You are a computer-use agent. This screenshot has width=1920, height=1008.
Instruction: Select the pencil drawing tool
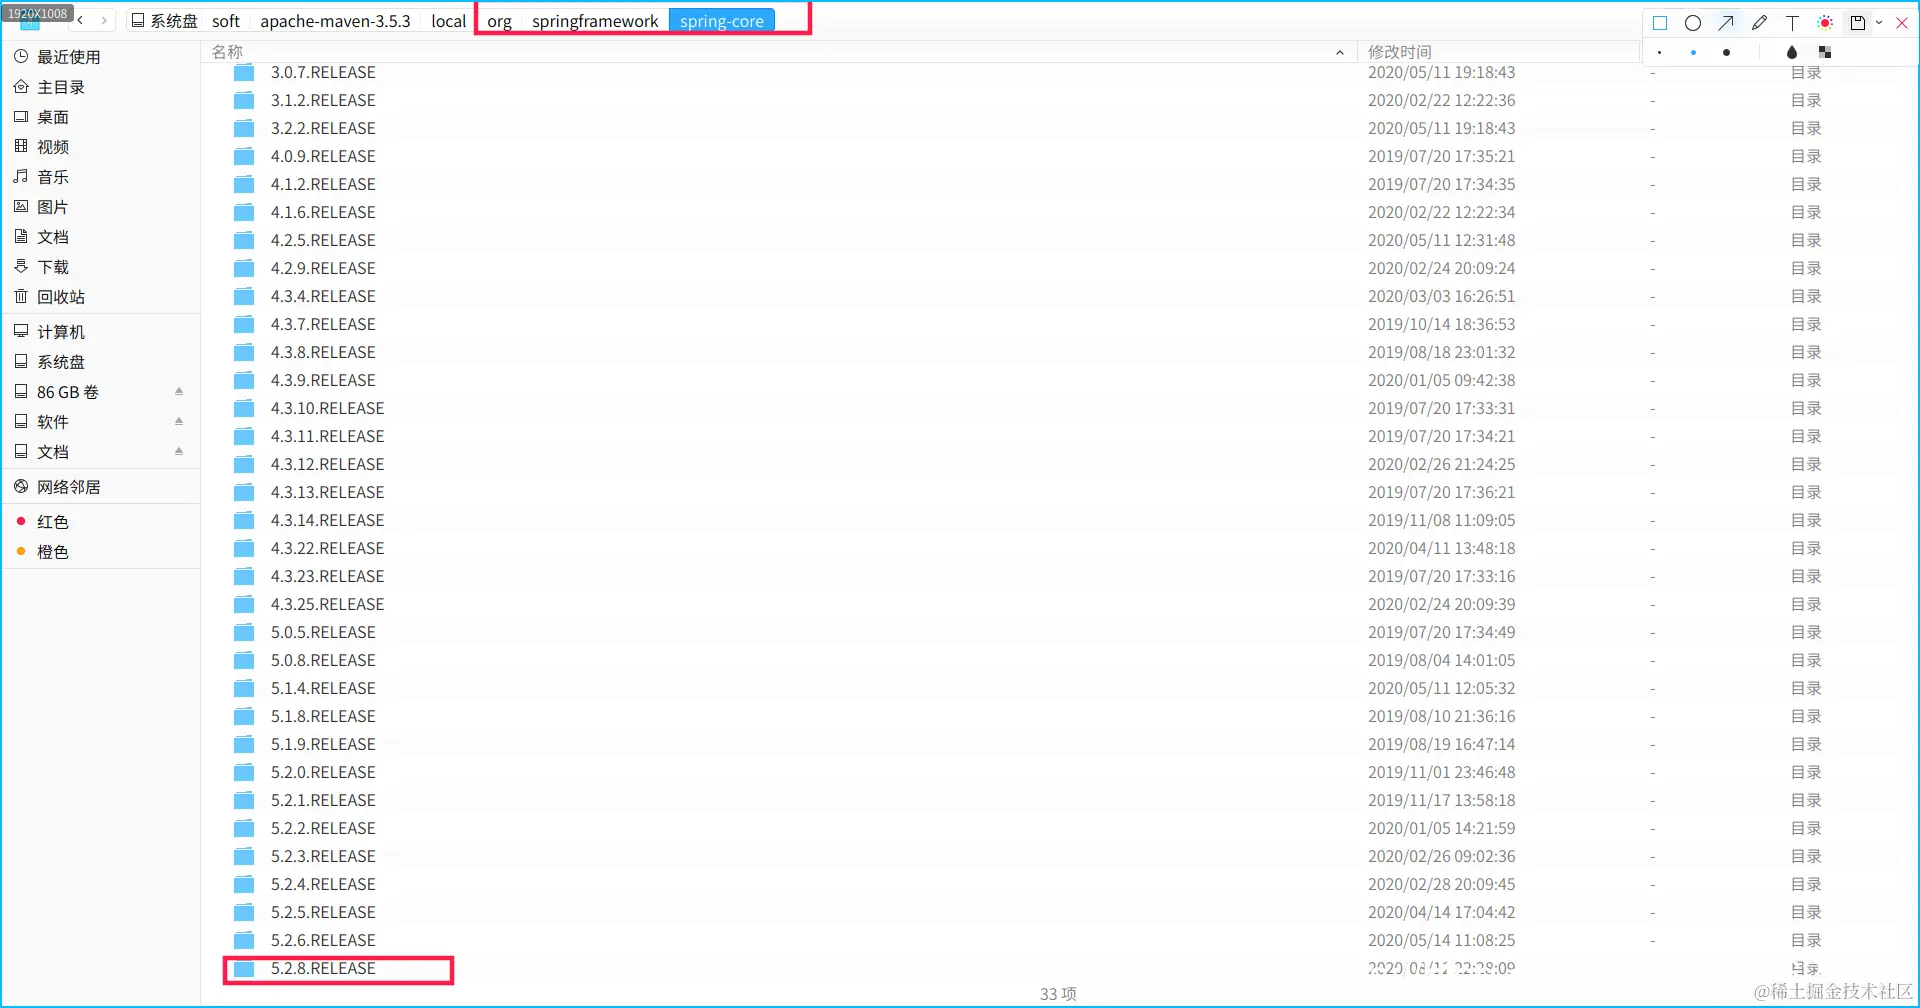tap(1759, 22)
